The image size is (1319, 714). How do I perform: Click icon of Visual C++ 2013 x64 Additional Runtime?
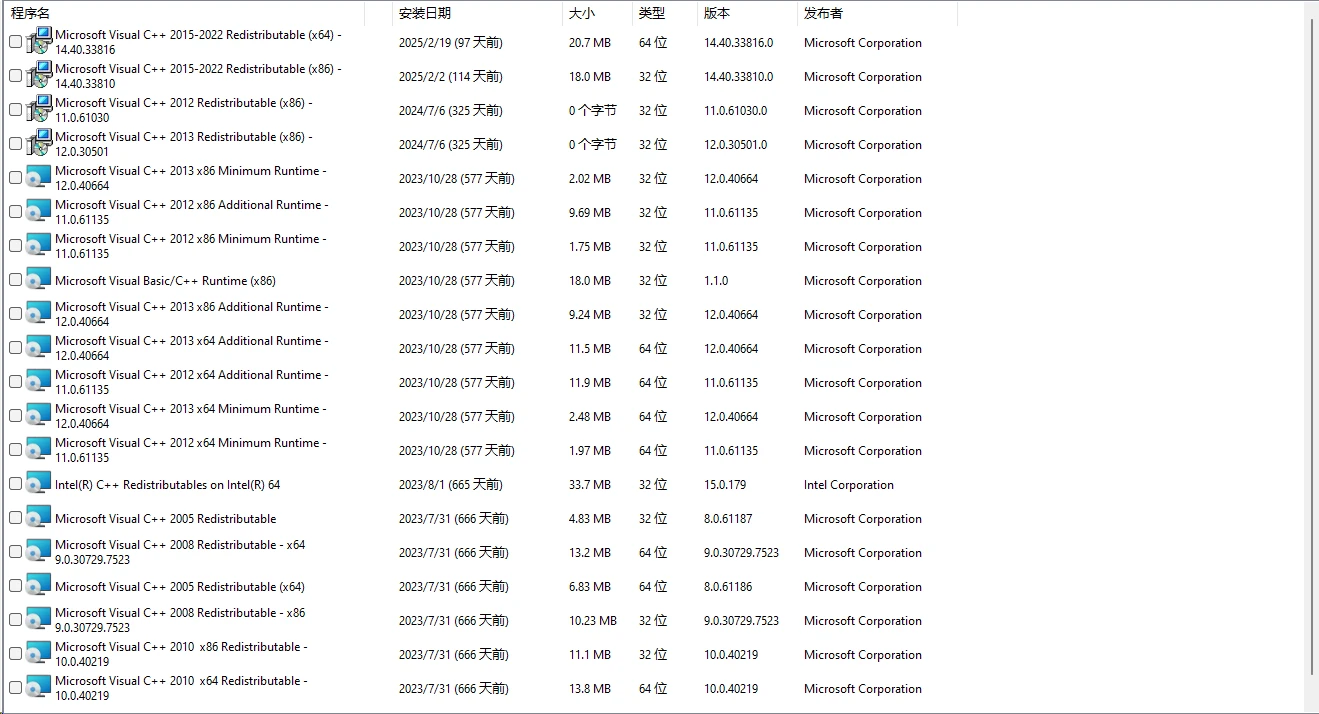coord(38,348)
